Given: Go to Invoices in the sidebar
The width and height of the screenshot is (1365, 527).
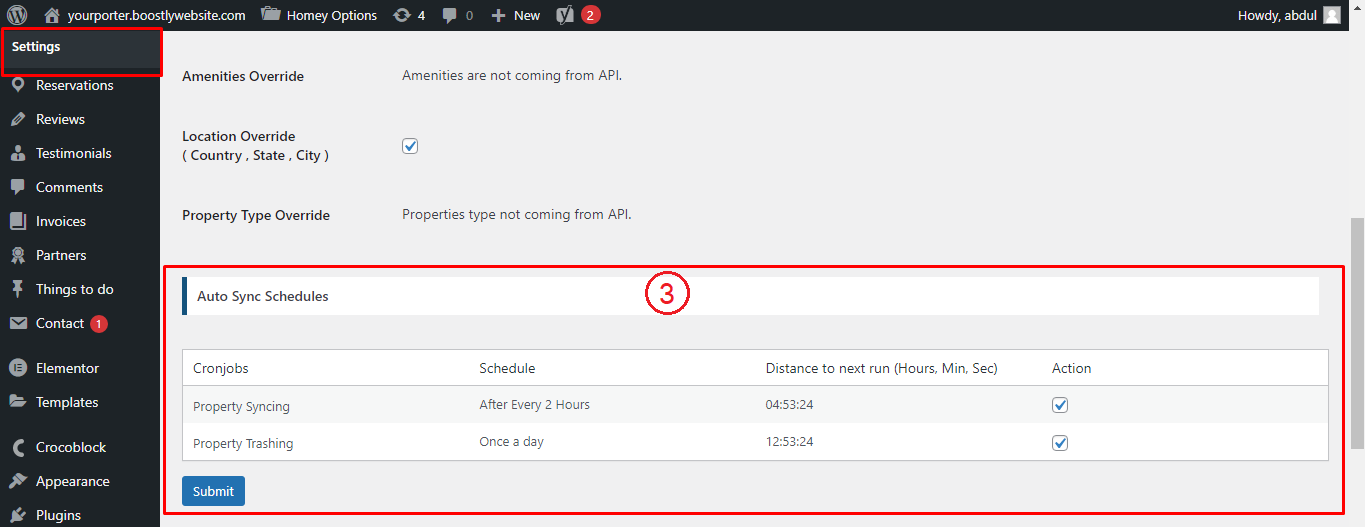Looking at the screenshot, I should [x=61, y=221].
